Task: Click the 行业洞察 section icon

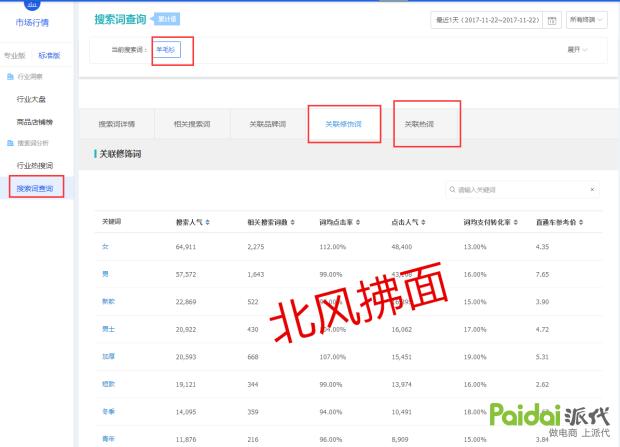Action: click(10, 76)
